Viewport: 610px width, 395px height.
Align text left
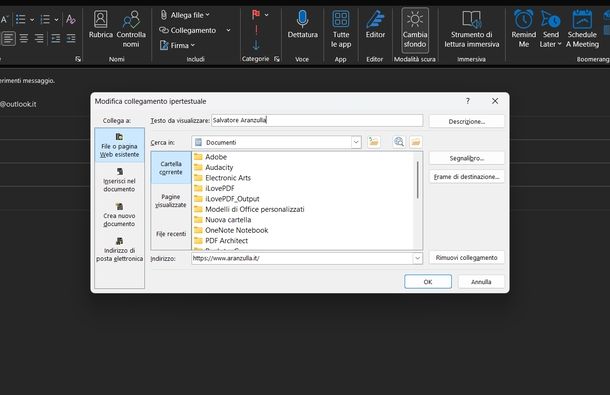pyautogui.click(x=8, y=38)
